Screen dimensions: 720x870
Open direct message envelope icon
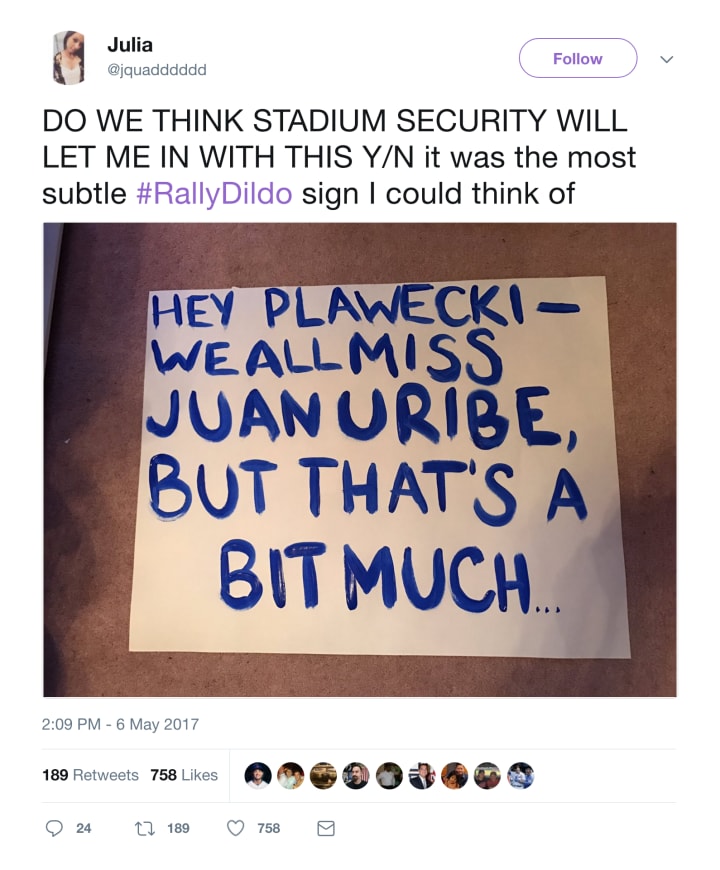[326, 829]
